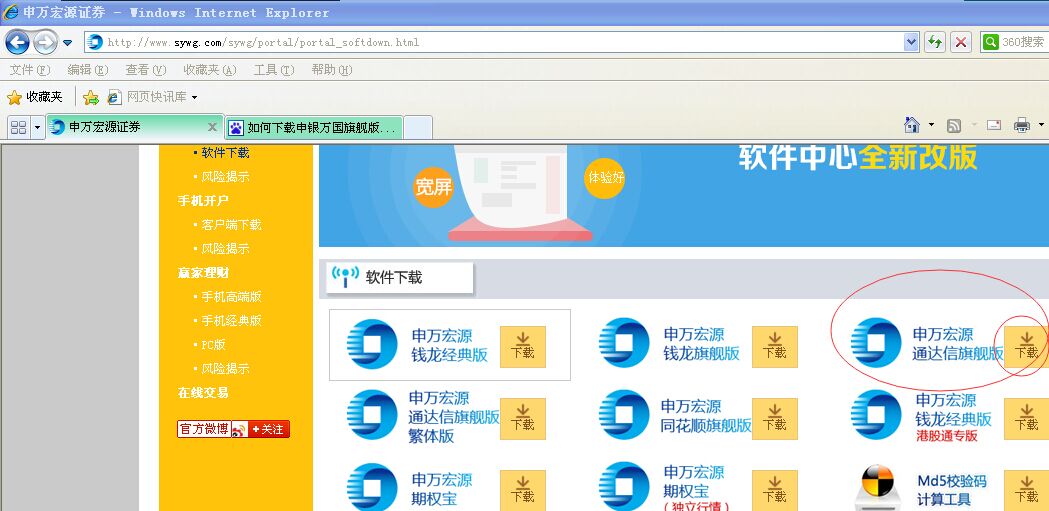Viewport: 1049px width, 511px height.
Task: Click the 申万宏源 同花顺旗舰版 text
Action: click(706, 415)
